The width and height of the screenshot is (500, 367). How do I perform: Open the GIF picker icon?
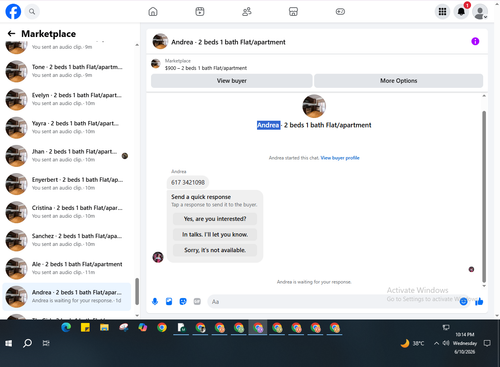pos(197,302)
